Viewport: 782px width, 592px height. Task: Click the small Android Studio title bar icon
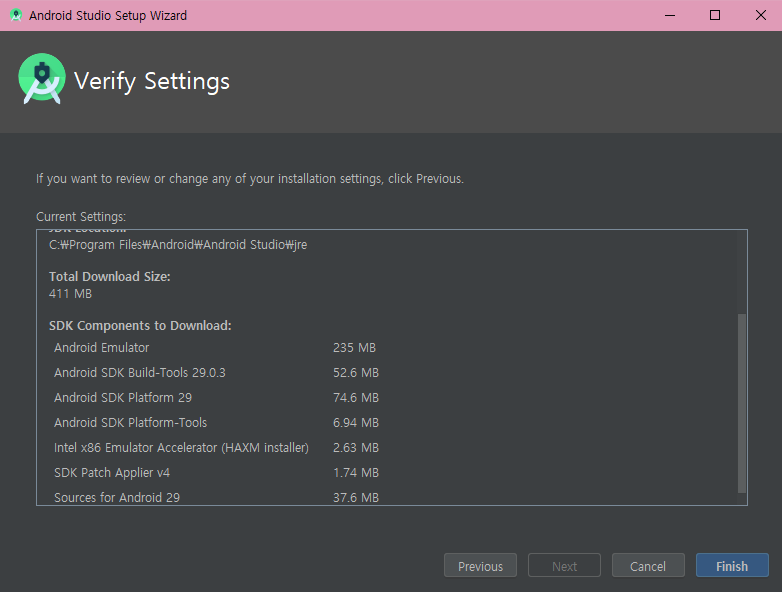point(16,15)
